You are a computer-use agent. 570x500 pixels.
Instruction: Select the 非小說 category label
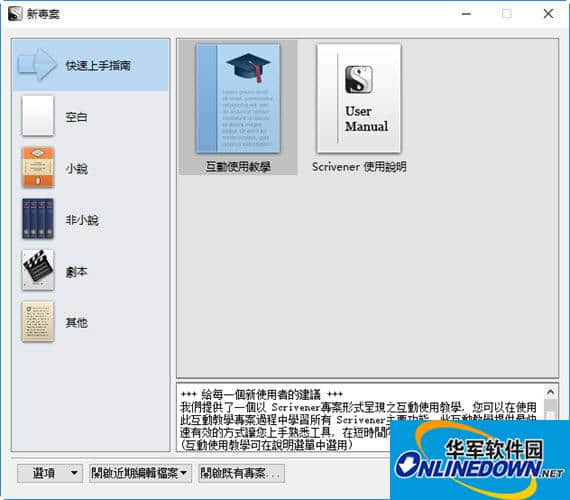point(82,220)
